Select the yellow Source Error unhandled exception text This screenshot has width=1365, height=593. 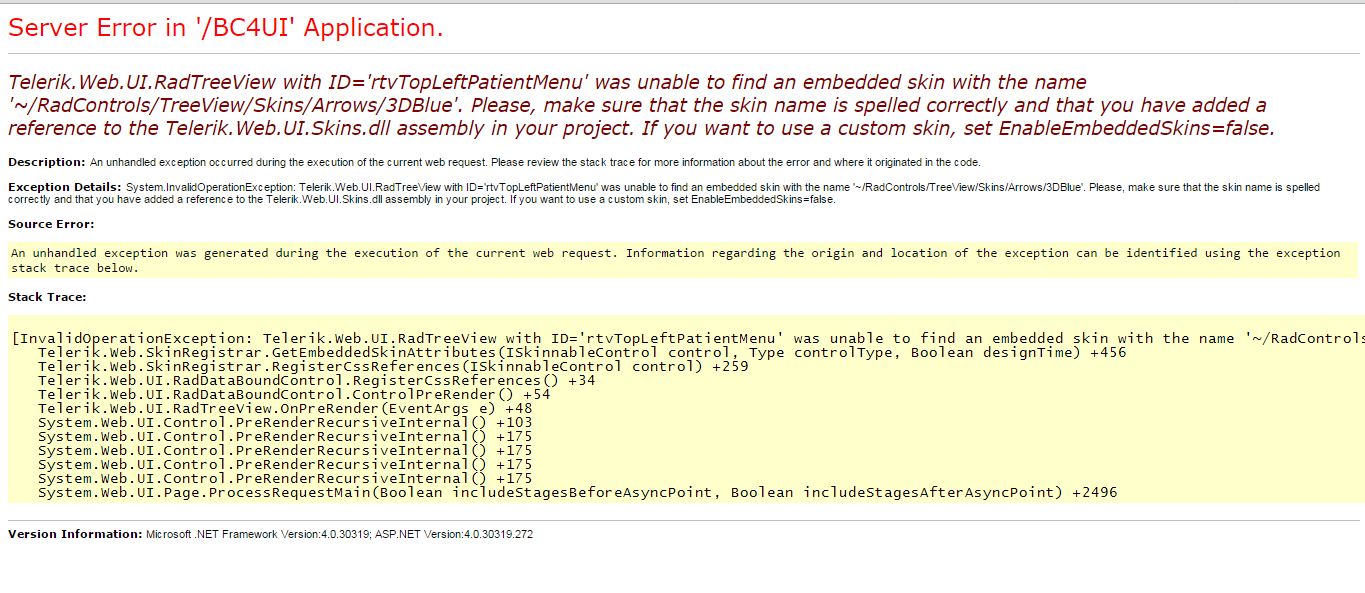pyautogui.click(x=676, y=260)
